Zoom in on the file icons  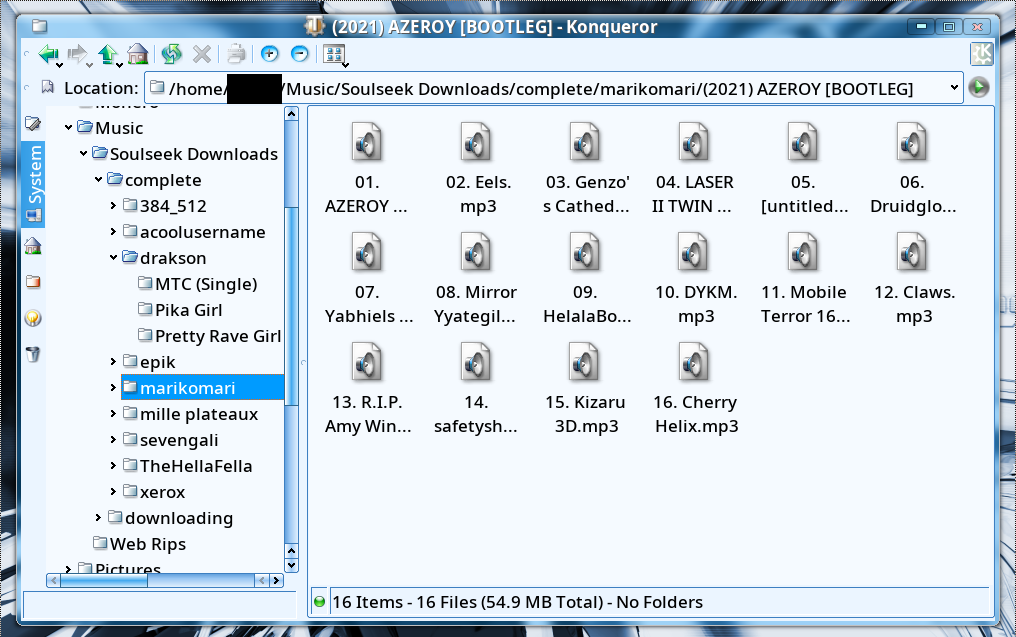pos(270,54)
